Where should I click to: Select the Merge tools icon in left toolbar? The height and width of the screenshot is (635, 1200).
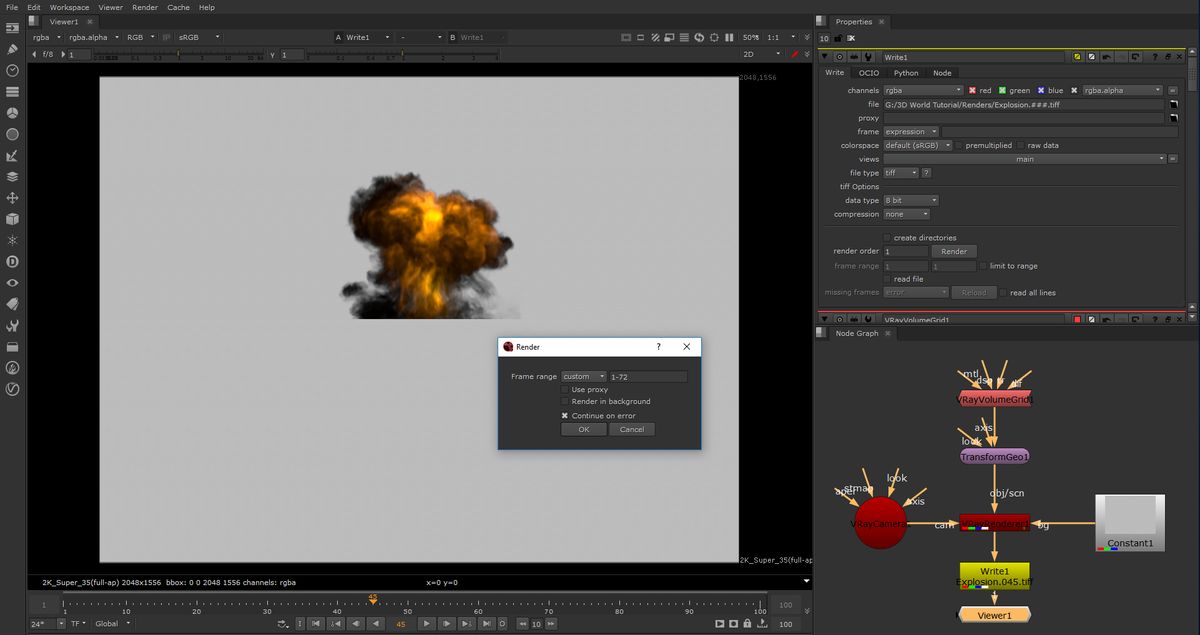[12, 177]
